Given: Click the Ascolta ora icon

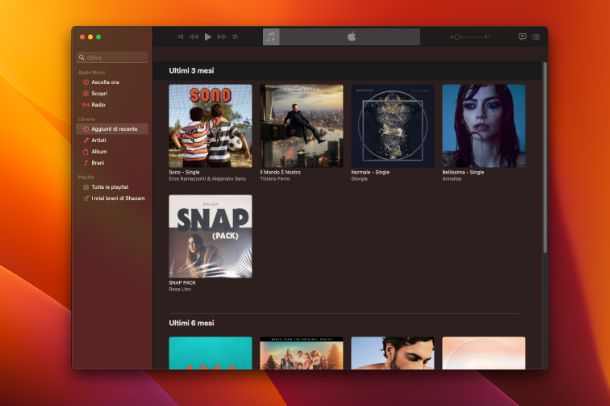Looking at the screenshot, I should pyautogui.click(x=86, y=82).
